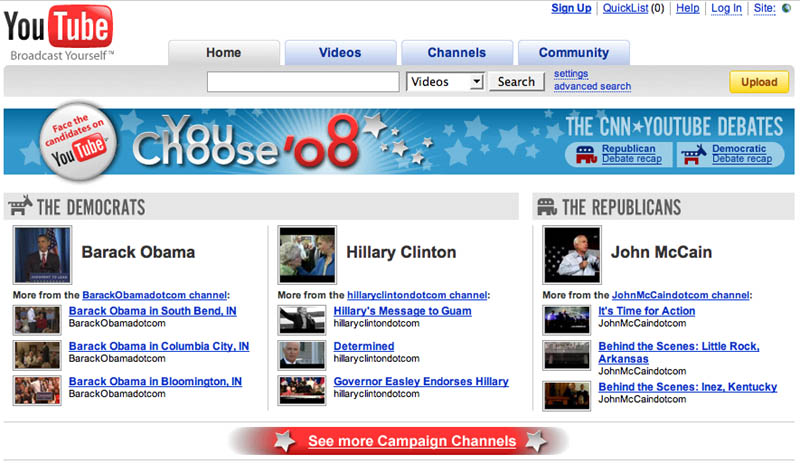The width and height of the screenshot is (800, 464).
Task: Open Barack Obama in South Bend, IN
Action: 153,311
